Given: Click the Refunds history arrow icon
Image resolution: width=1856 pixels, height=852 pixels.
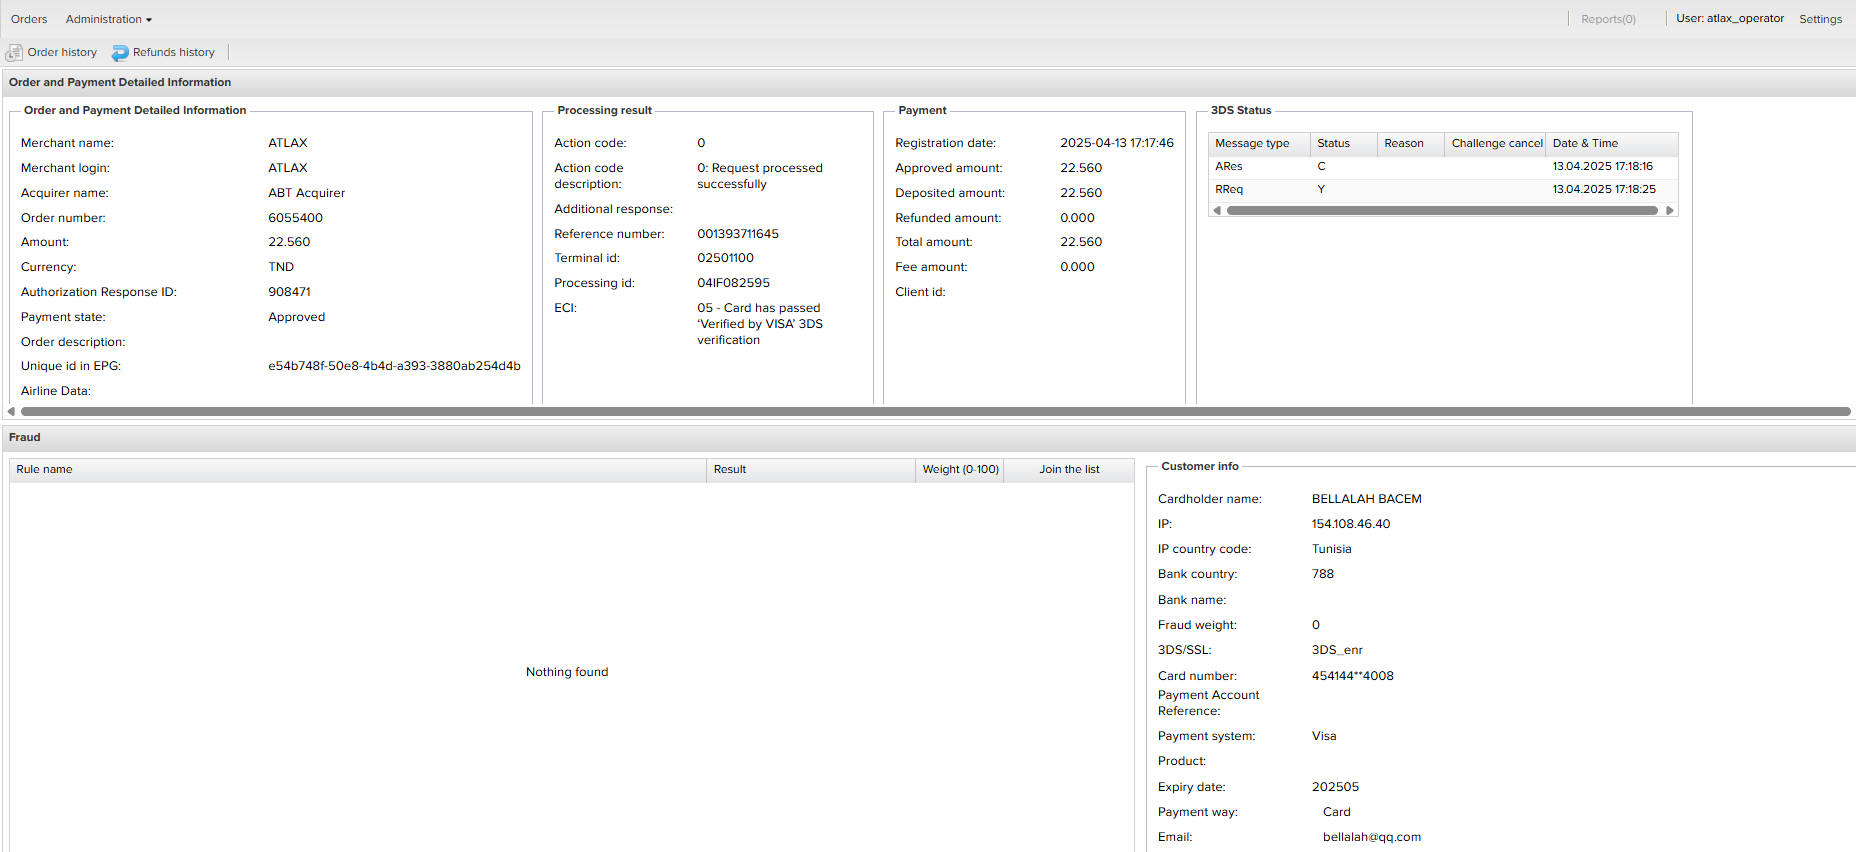Looking at the screenshot, I should click(120, 53).
